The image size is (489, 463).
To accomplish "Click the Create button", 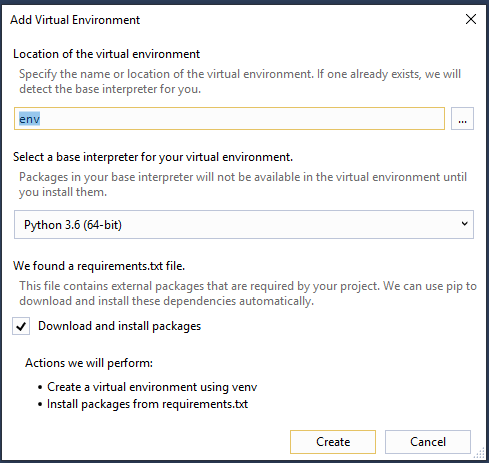I will pyautogui.click(x=333, y=442).
